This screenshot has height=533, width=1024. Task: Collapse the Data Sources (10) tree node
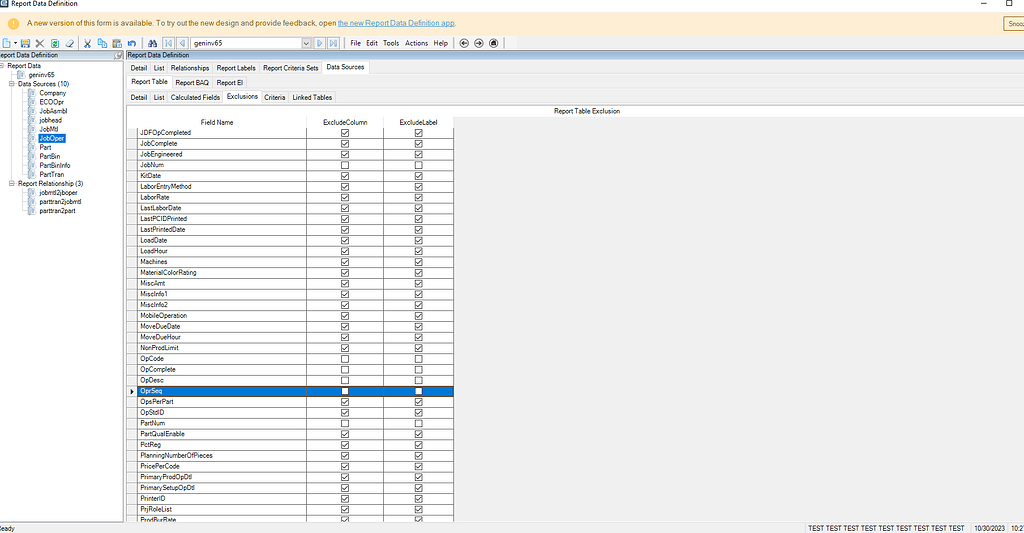[x=11, y=84]
